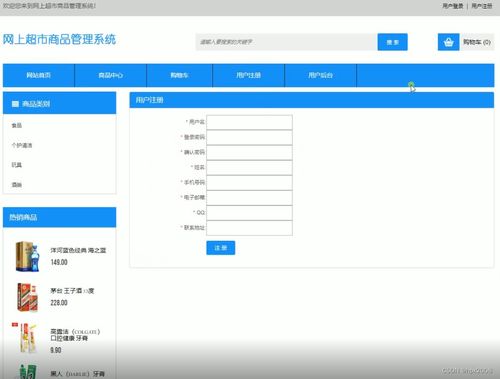Click the 姓名 input field
Image resolution: width=500 pixels, height=379 pixels.
(249, 168)
